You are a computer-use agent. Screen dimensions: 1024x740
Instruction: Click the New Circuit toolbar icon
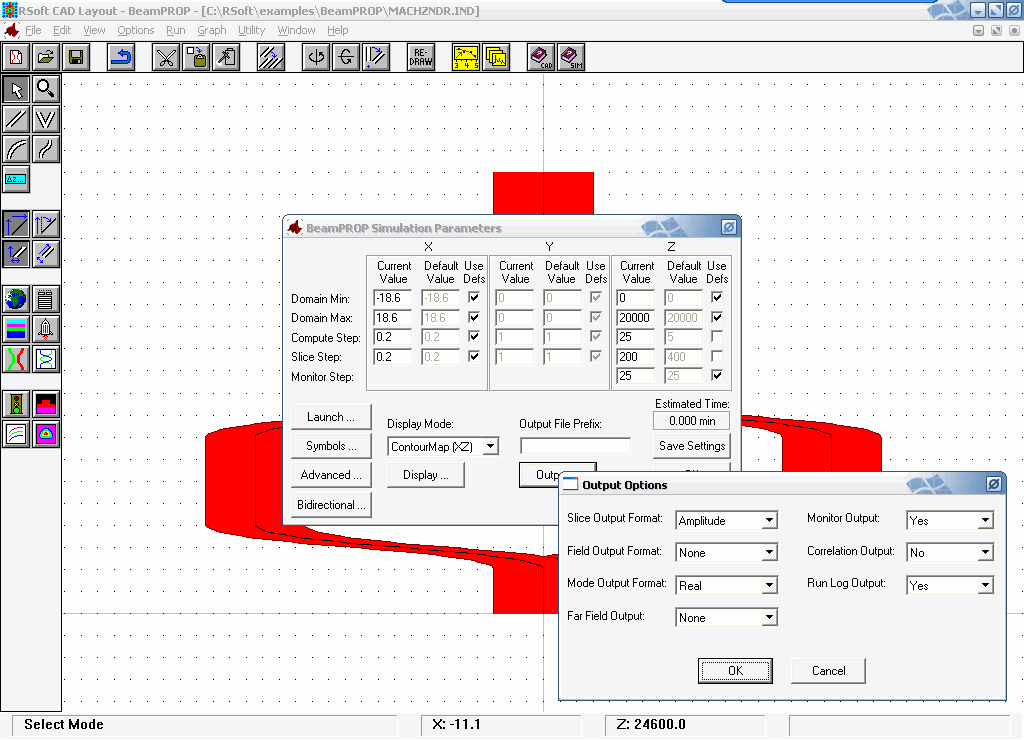(x=16, y=57)
